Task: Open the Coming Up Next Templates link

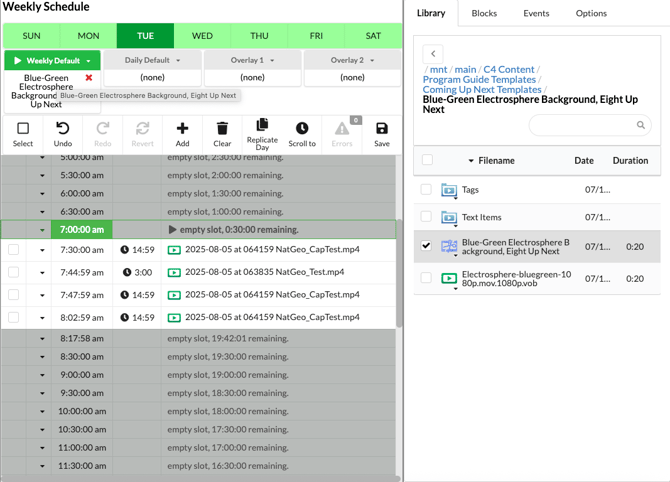Action: click(482, 90)
